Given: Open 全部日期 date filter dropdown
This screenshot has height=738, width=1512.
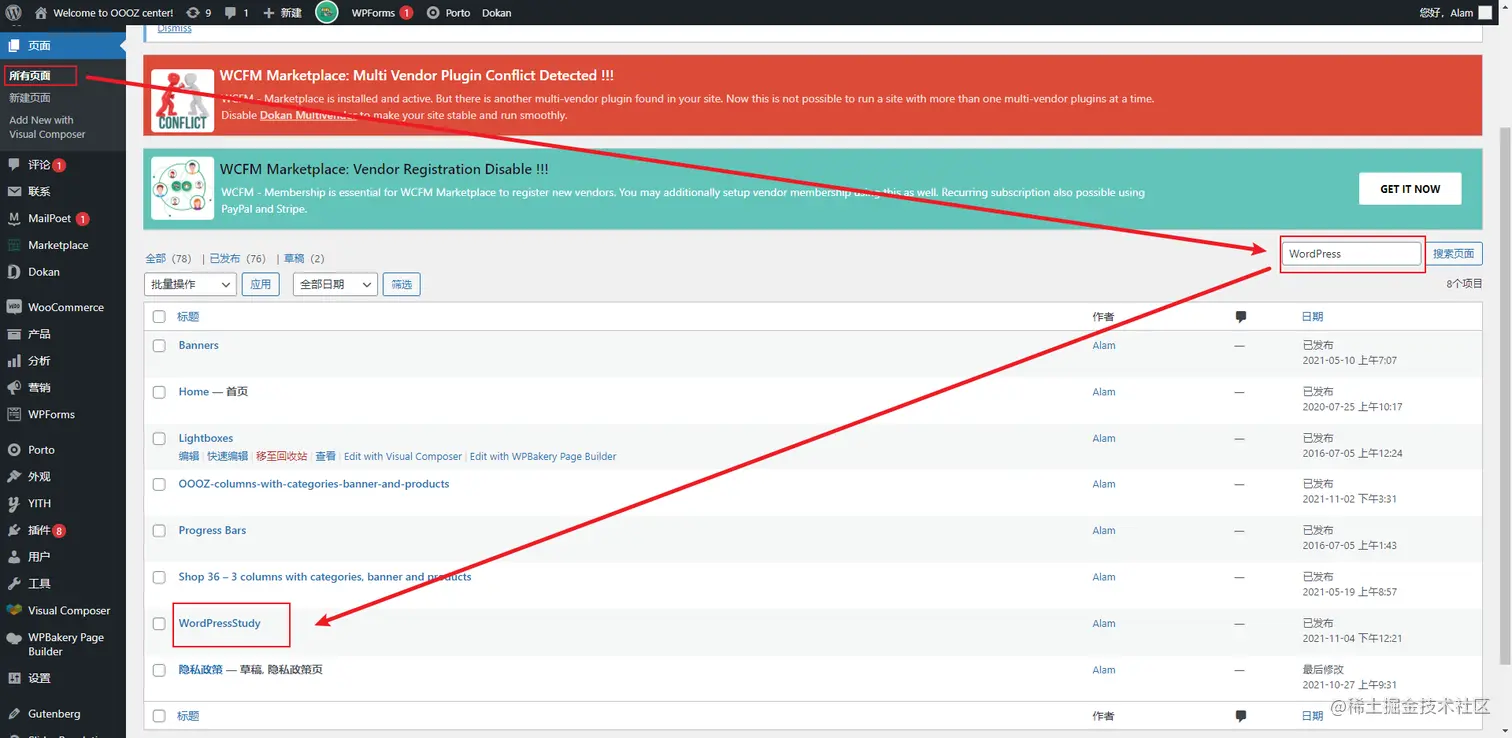Looking at the screenshot, I should coord(335,284).
